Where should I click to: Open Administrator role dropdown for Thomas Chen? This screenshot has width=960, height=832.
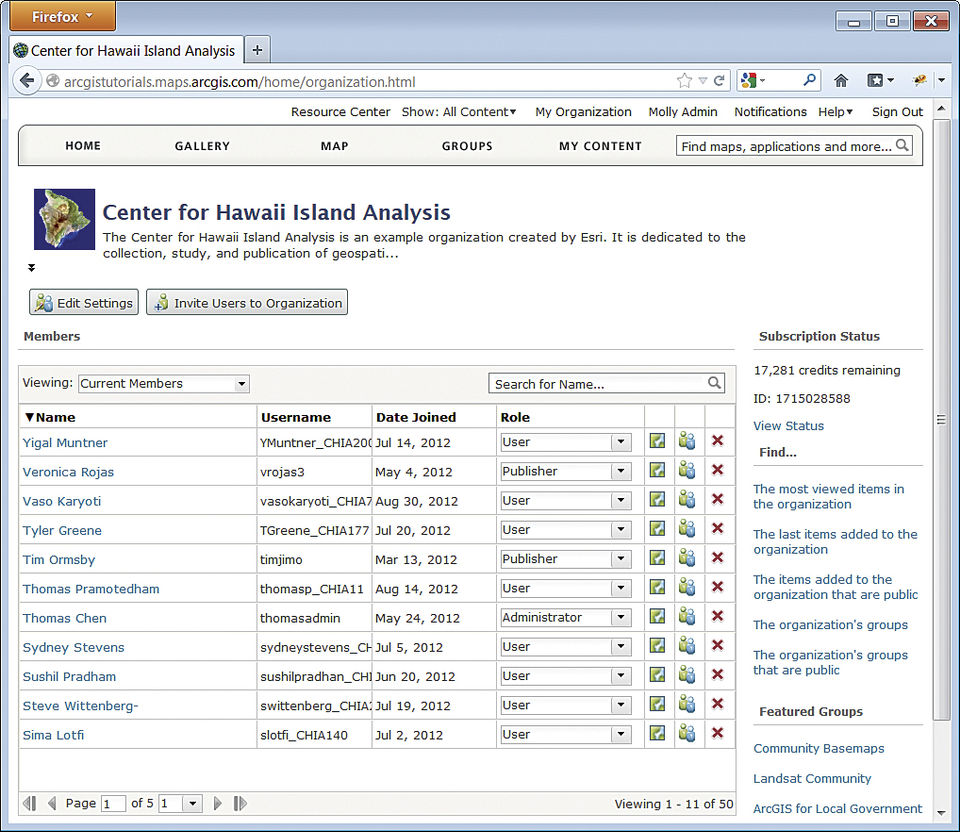[566, 618]
